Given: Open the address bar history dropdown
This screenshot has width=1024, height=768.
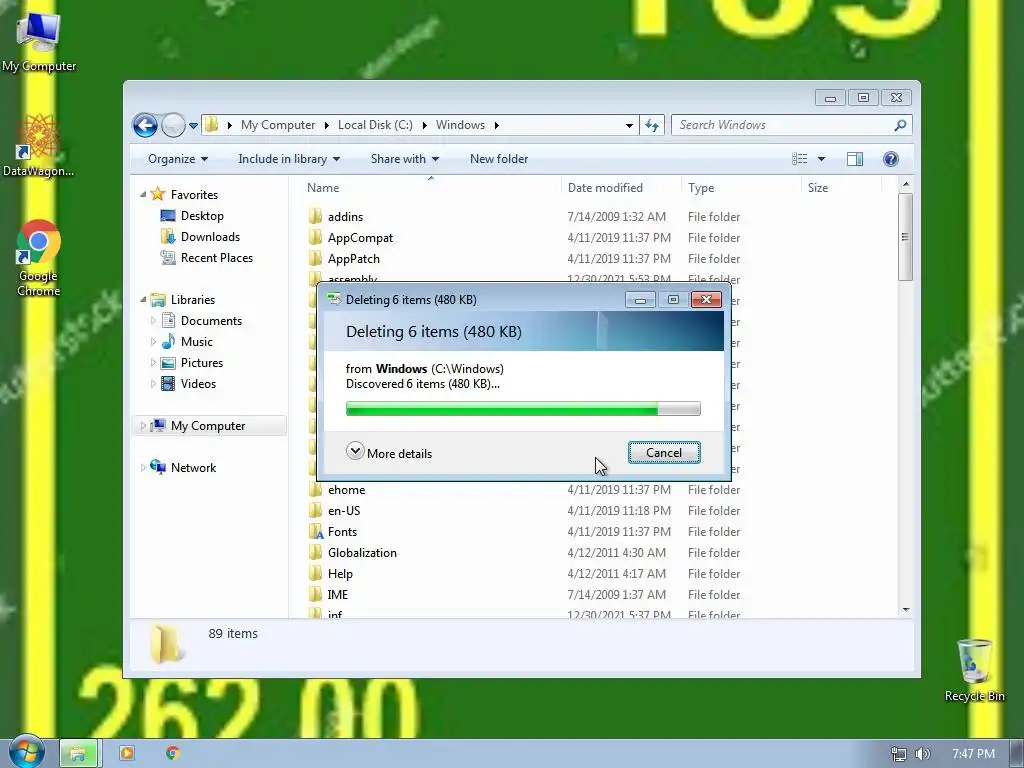Looking at the screenshot, I should 629,125.
